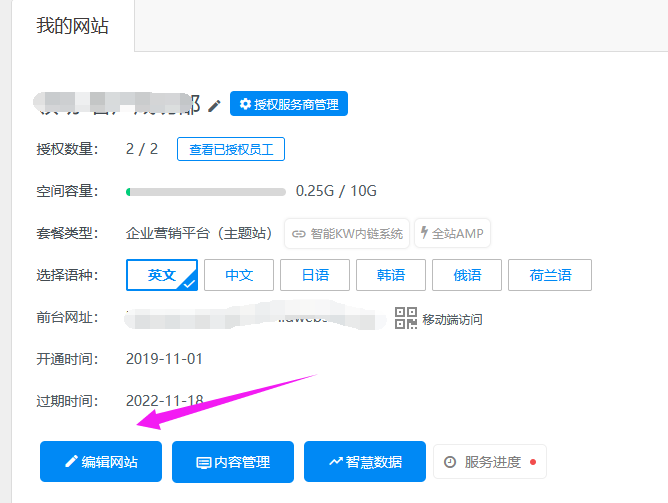The width and height of the screenshot is (668, 503).
Task: Click the 2022-11-18 expiry date
Action: 164,401
